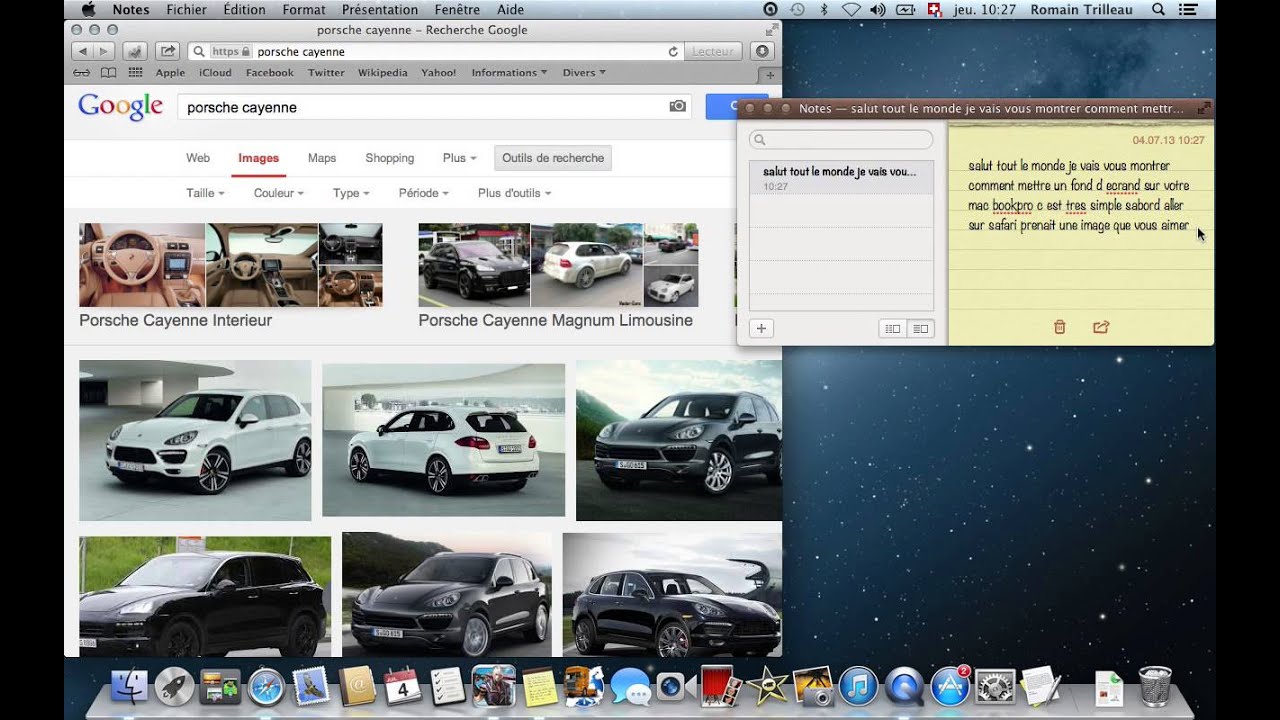Image resolution: width=1280 pixels, height=720 pixels.
Task: Expand the Couleur filter dropdown
Action: [278, 193]
